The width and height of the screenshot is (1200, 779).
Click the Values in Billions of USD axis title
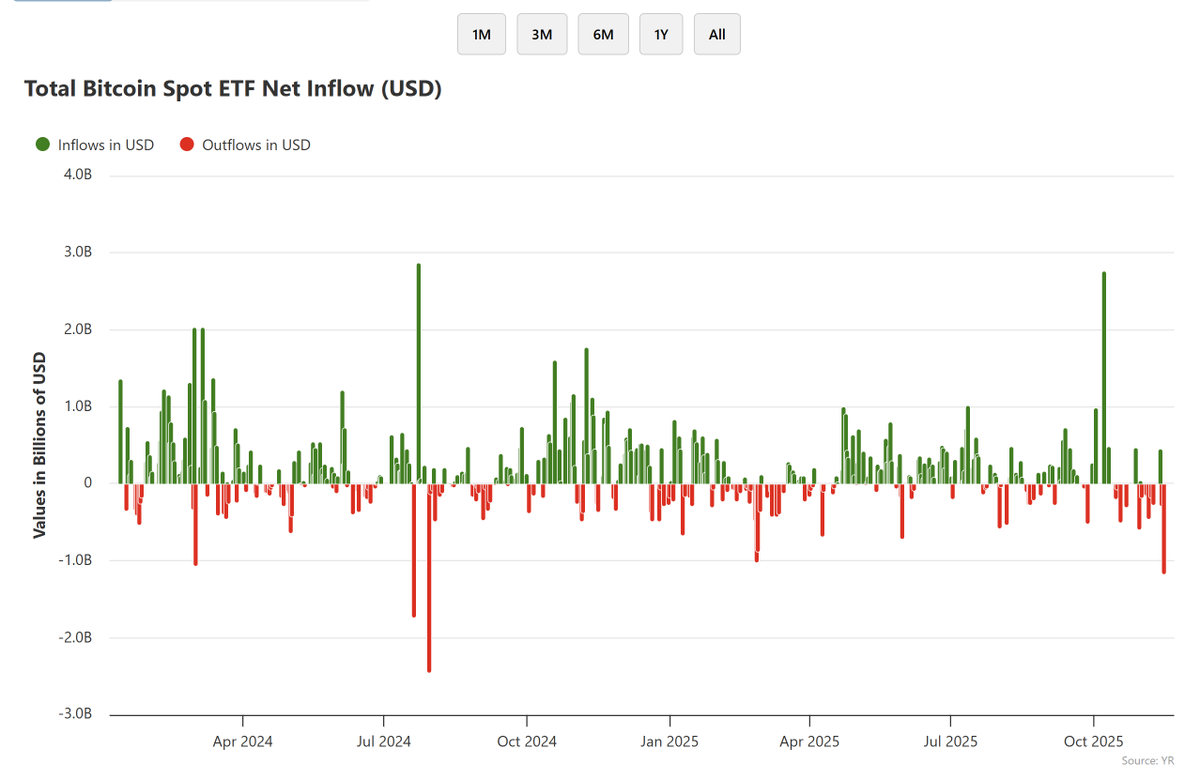(40, 444)
